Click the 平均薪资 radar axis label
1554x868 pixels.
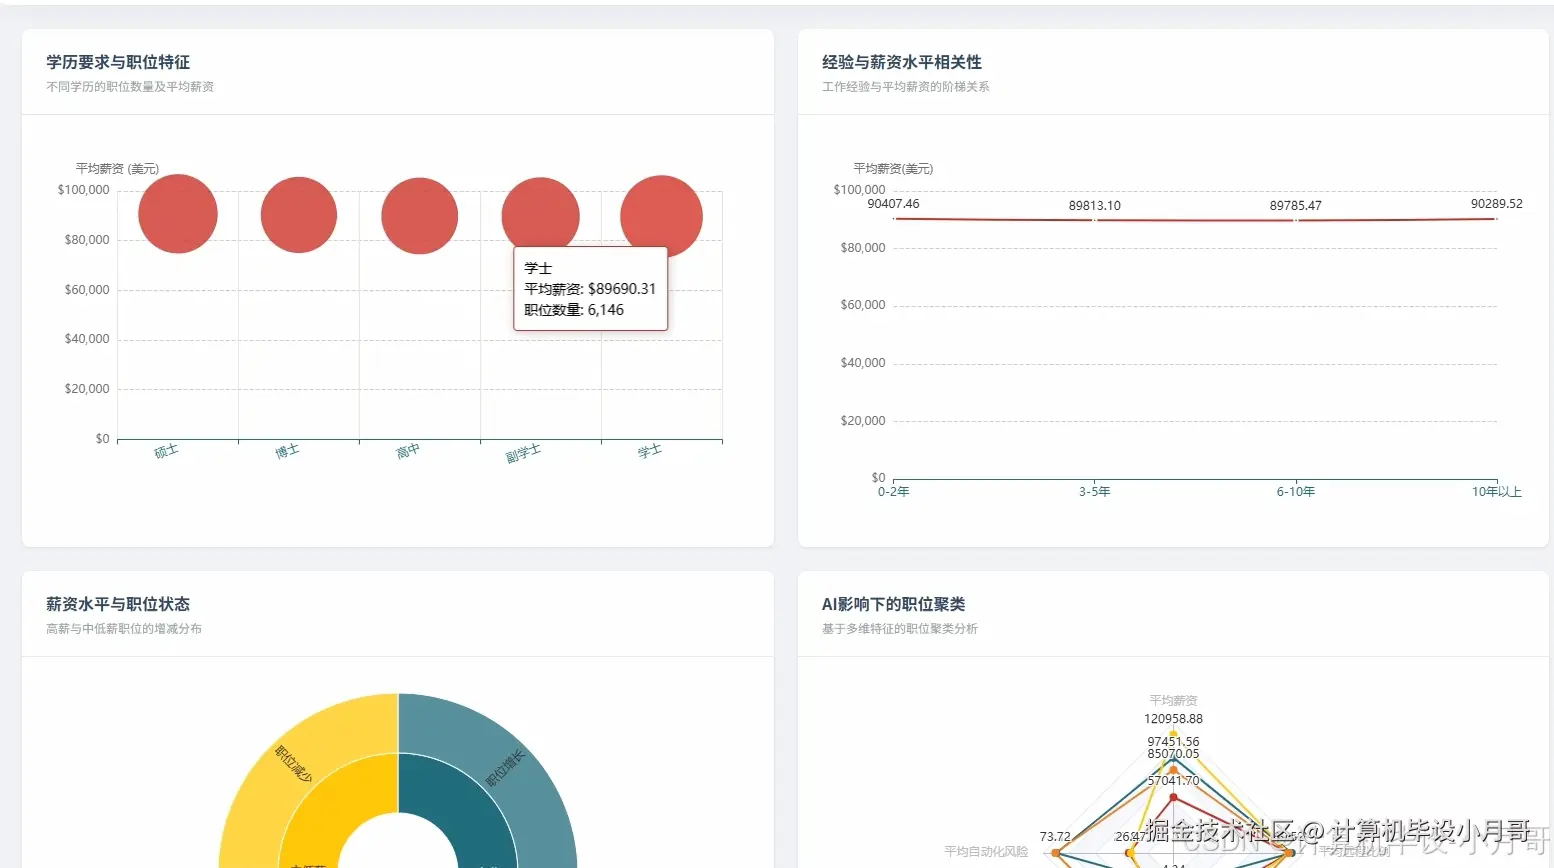1173,701
